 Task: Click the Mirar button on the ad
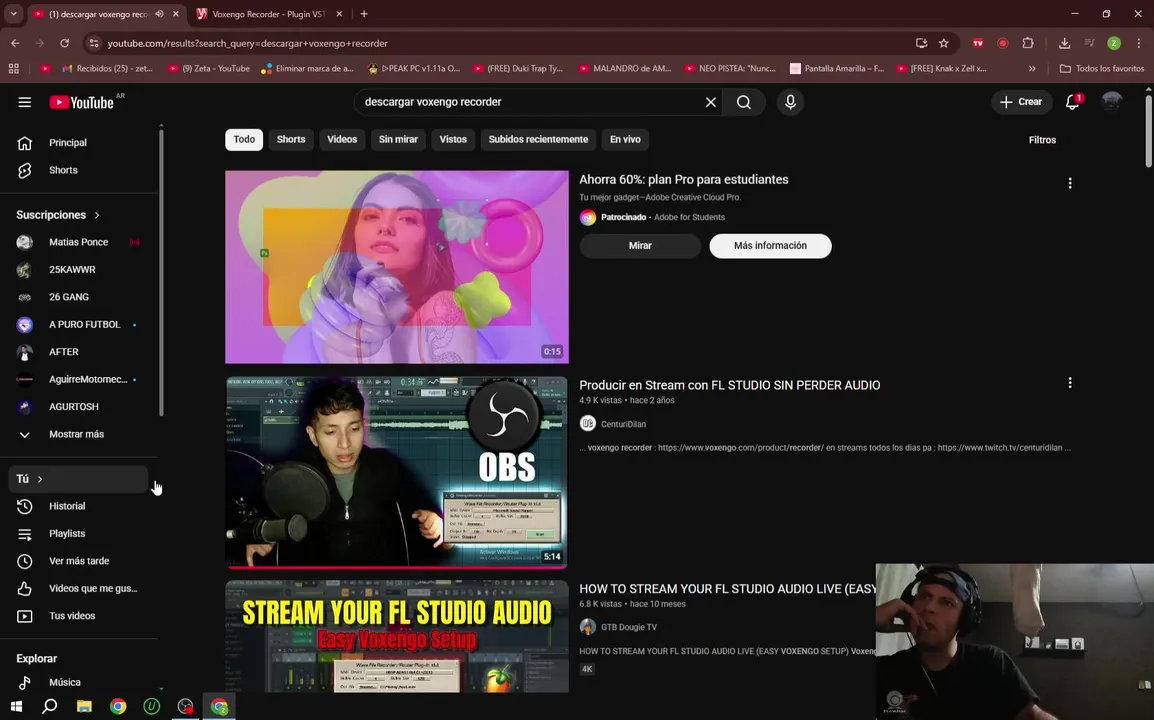(x=640, y=246)
